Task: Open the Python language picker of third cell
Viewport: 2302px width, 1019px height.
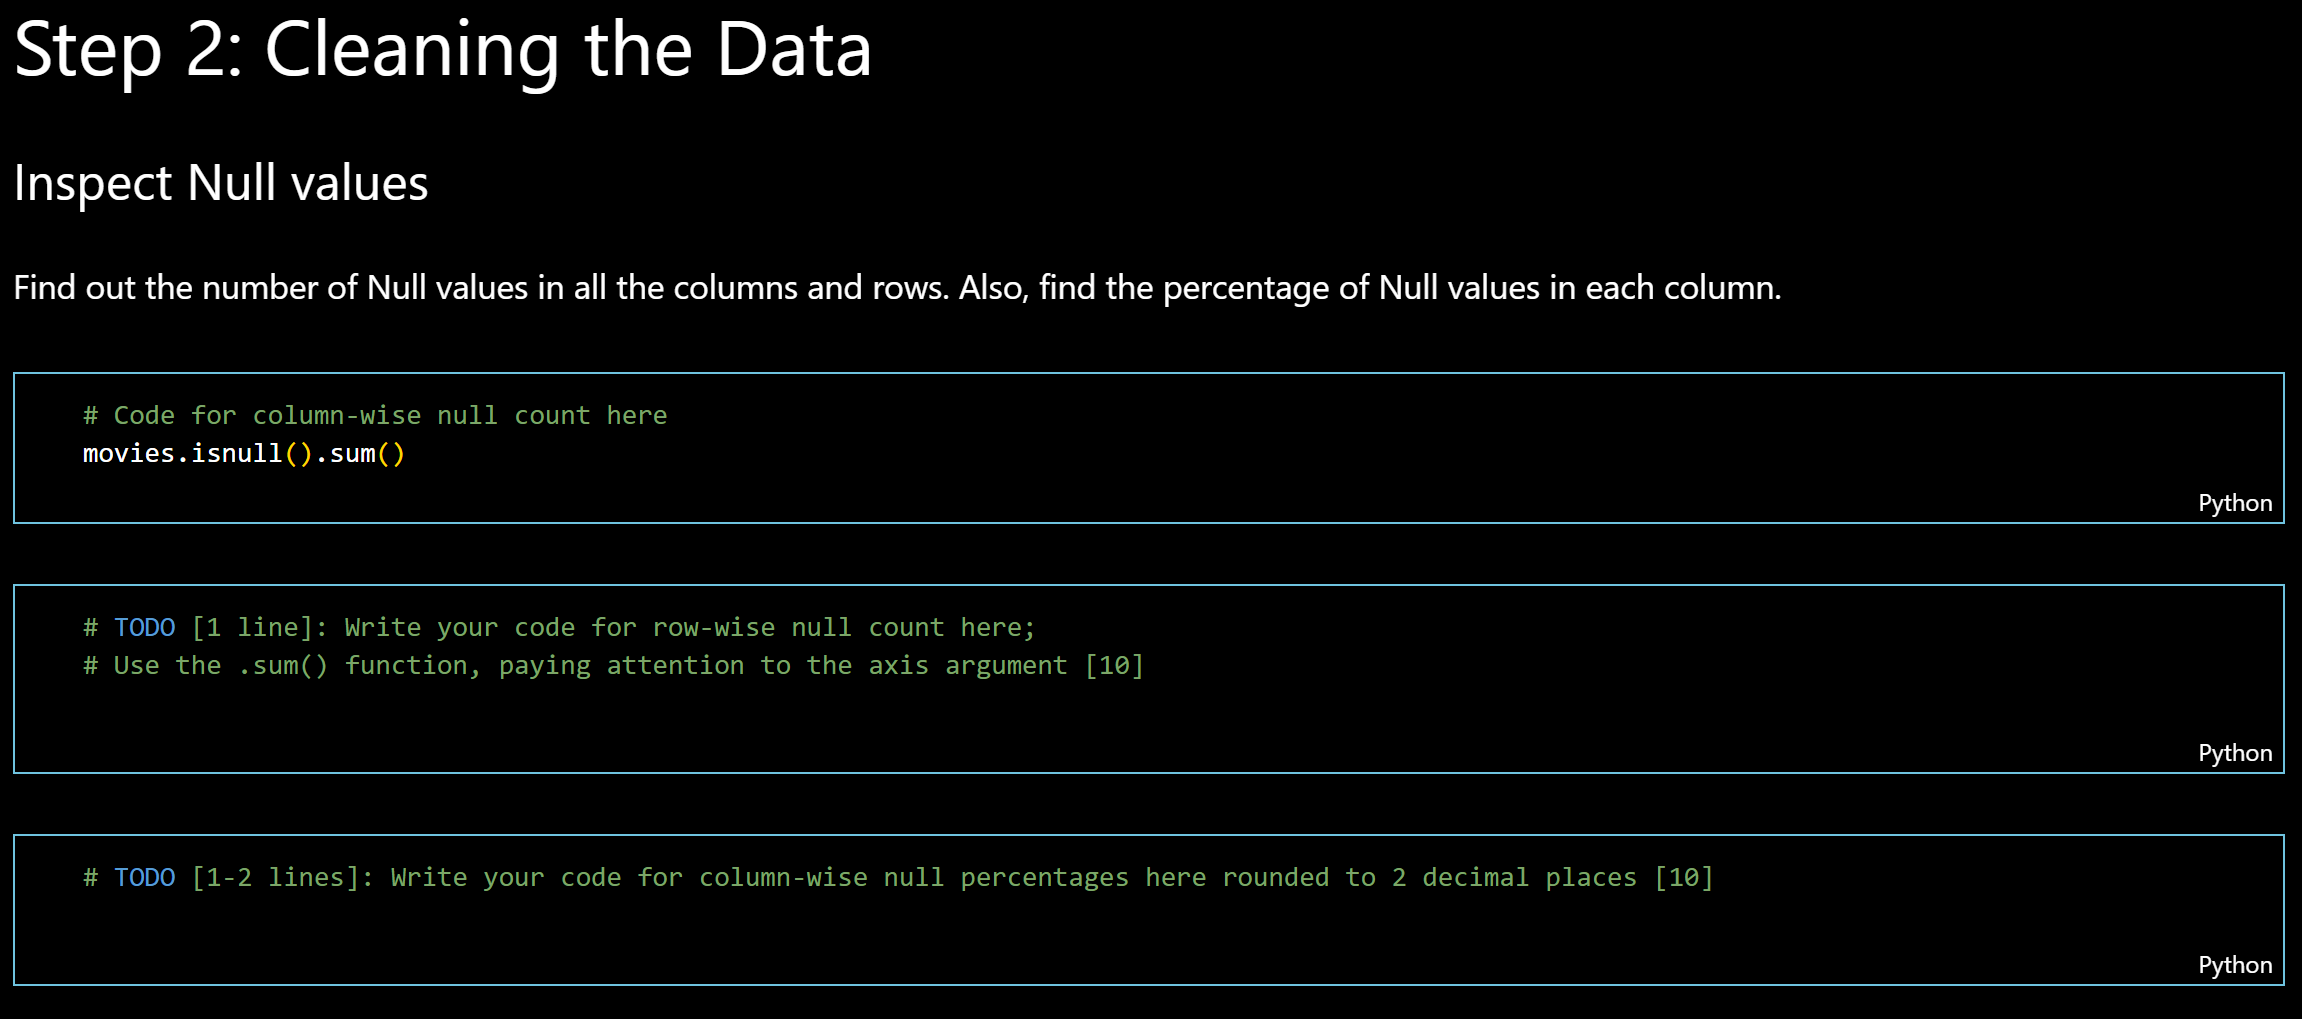Action: pos(2234,965)
